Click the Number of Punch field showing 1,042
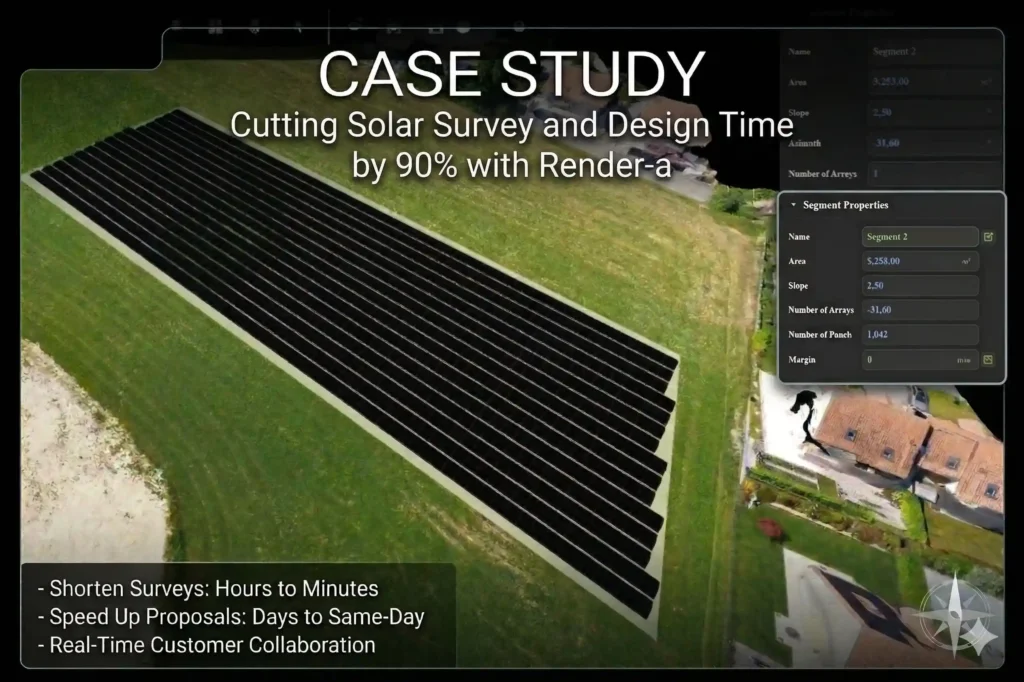The image size is (1024, 682). tap(919, 334)
